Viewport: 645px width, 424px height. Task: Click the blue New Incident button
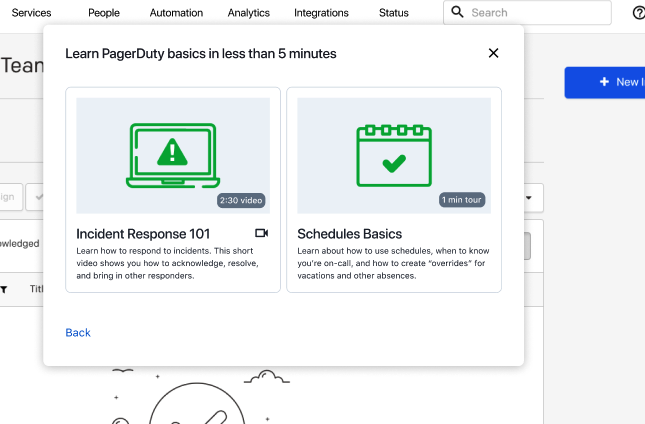(605, 82)
